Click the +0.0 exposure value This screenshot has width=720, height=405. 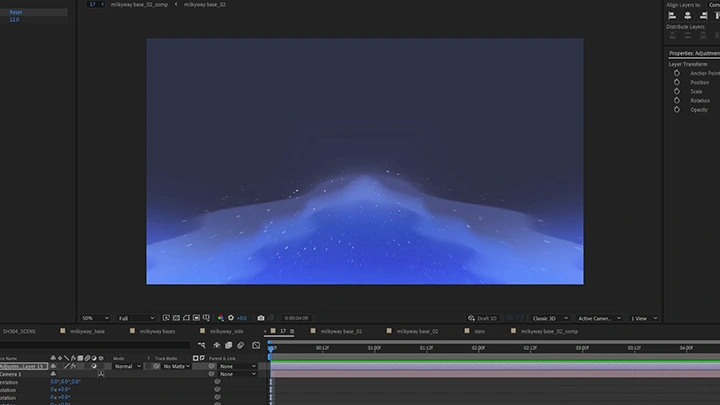point(242,318)
